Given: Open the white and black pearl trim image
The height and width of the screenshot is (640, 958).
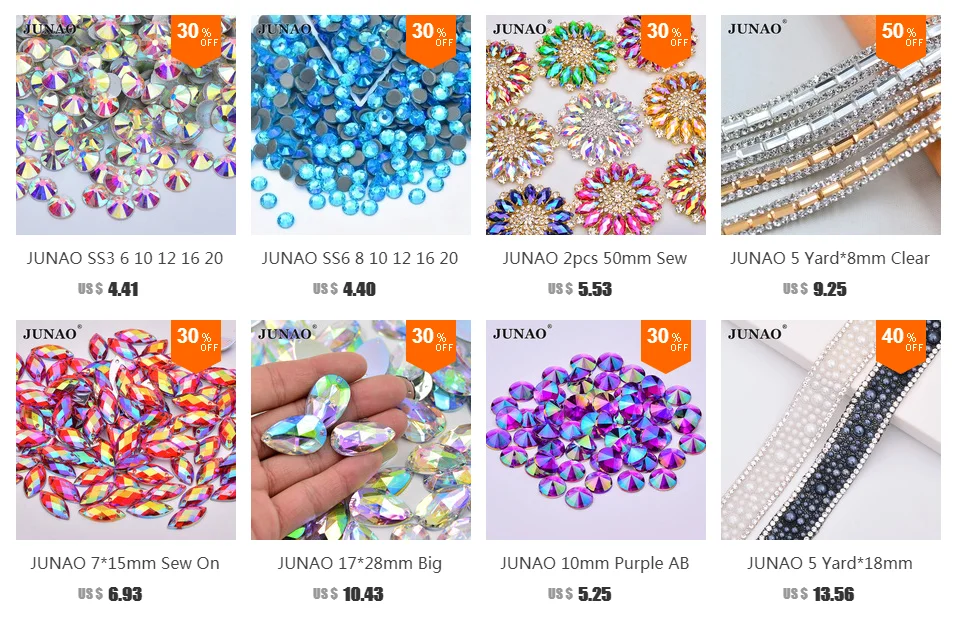Looking at the screenshot, I should pyautogui.click(x=831, y=430).
